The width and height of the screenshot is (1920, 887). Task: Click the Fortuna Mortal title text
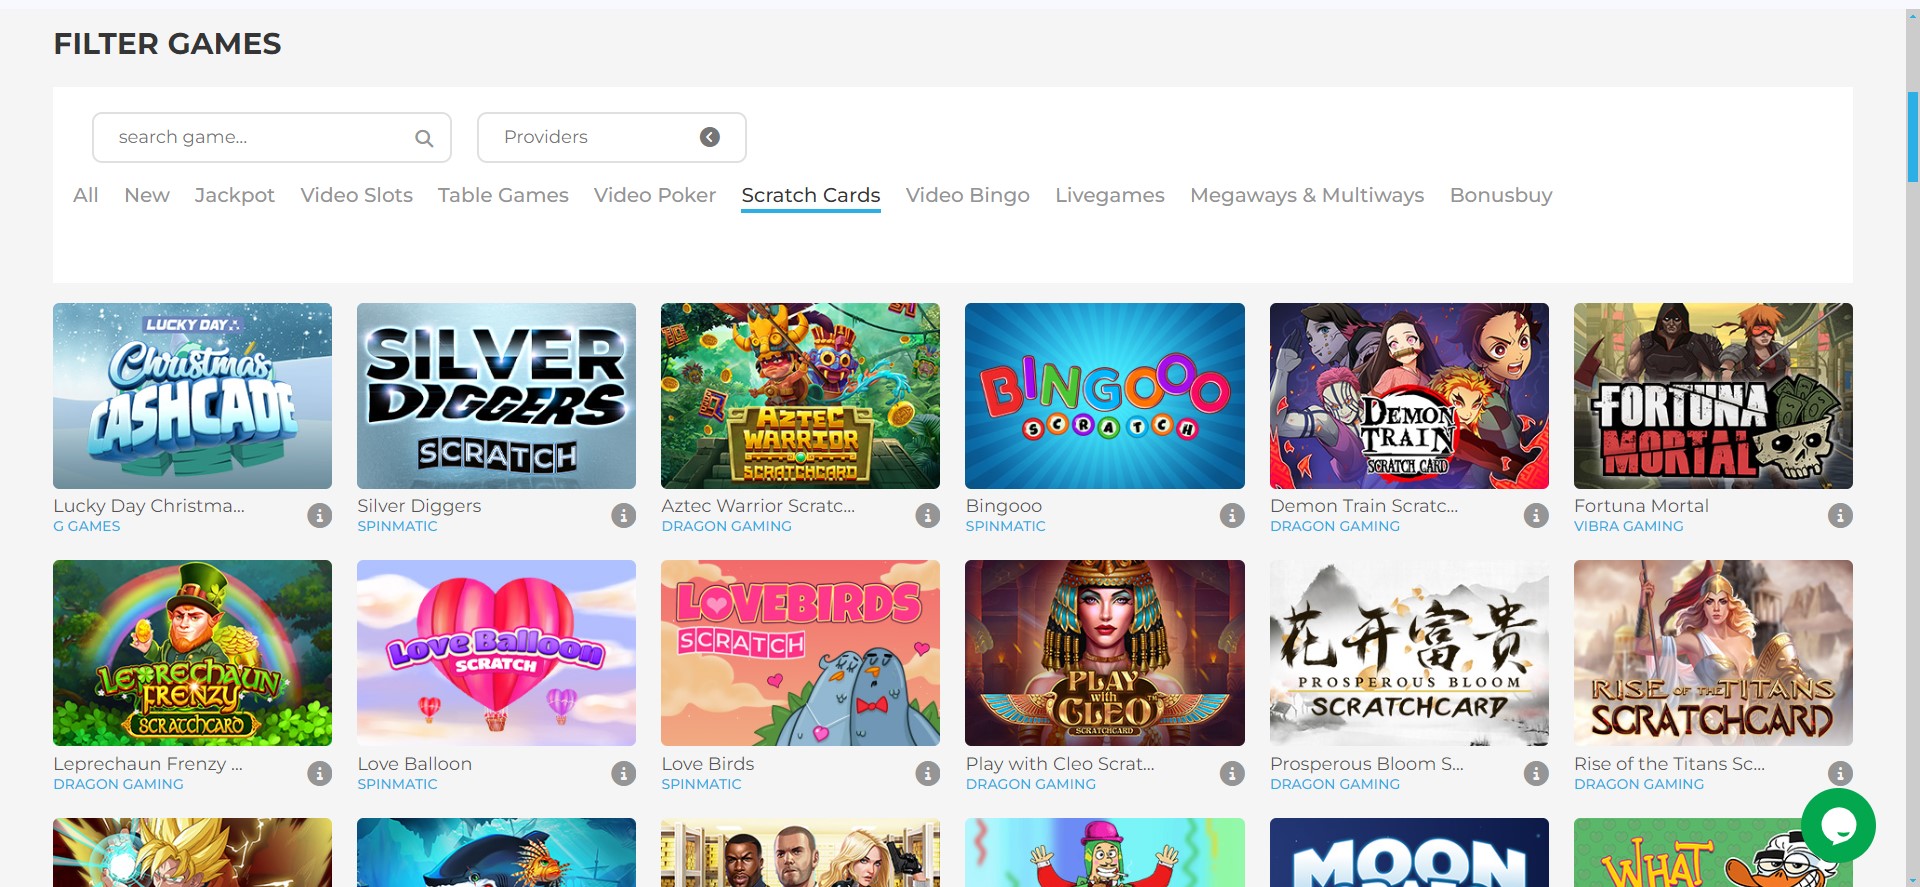(x=1641, y=506)
